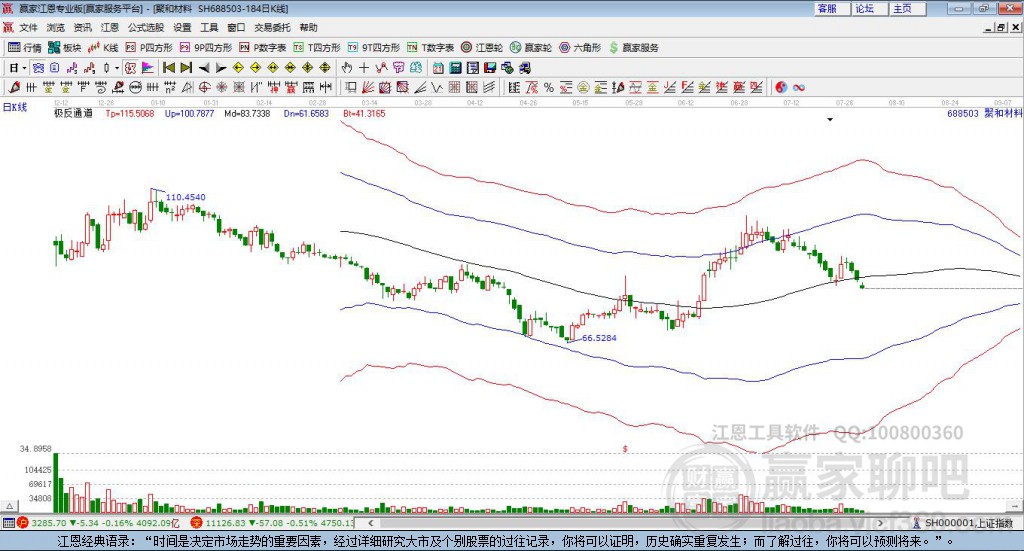Open the T四方形 time square

click(x=317, y=48)
